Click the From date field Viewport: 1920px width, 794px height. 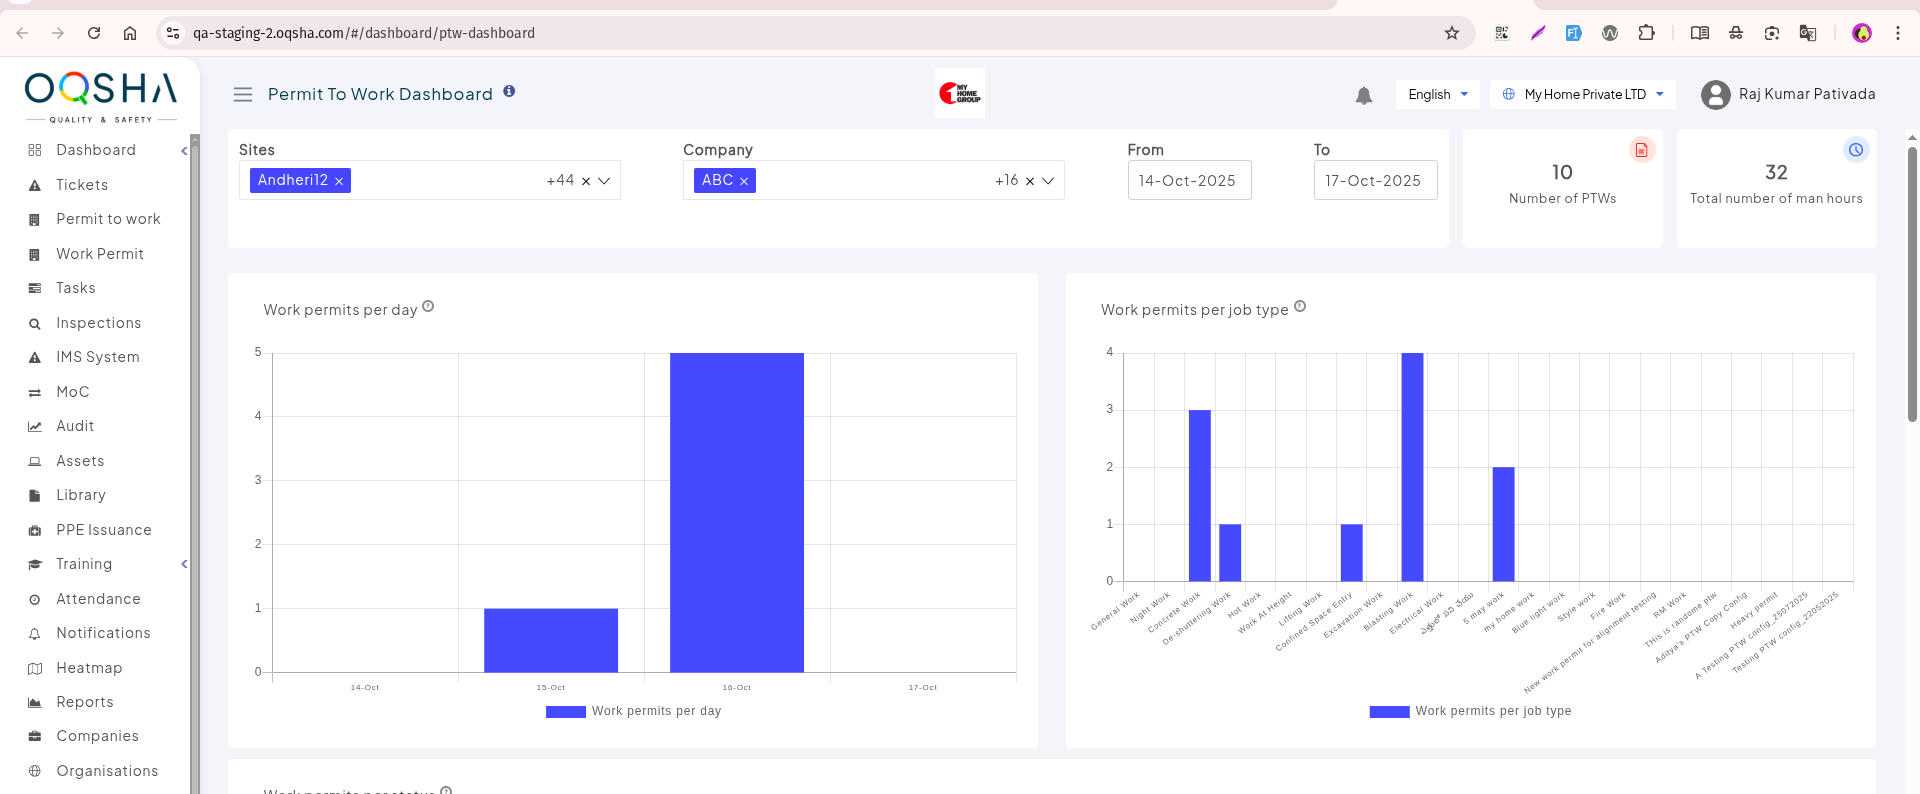coord(1188,181)
